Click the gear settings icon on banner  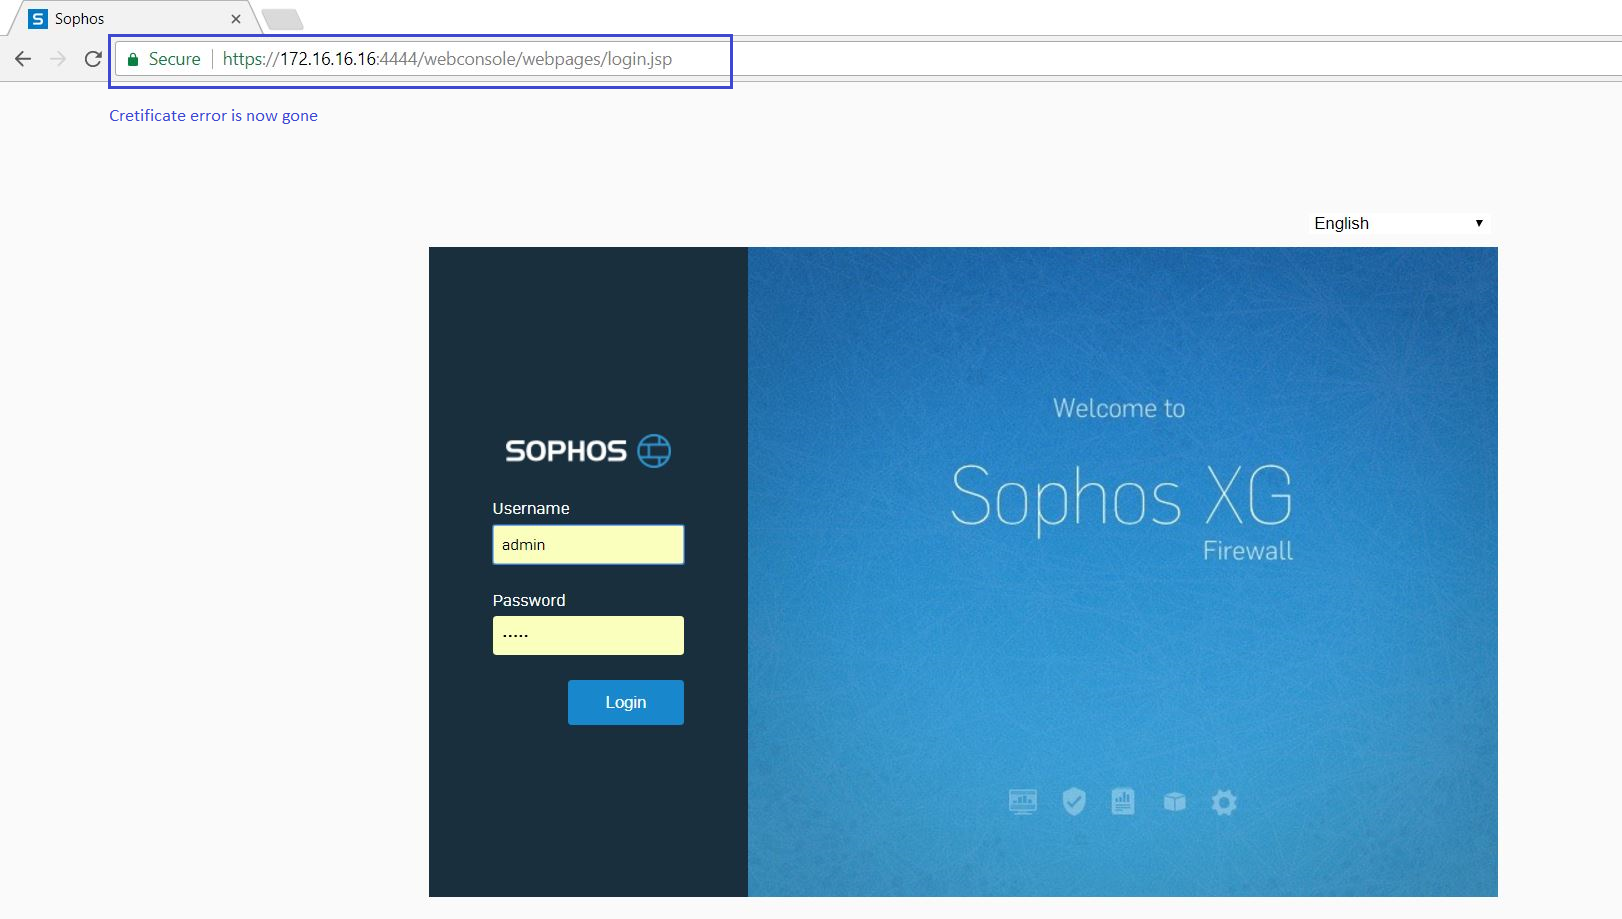pyautogui.click(x=1224, y=802)
